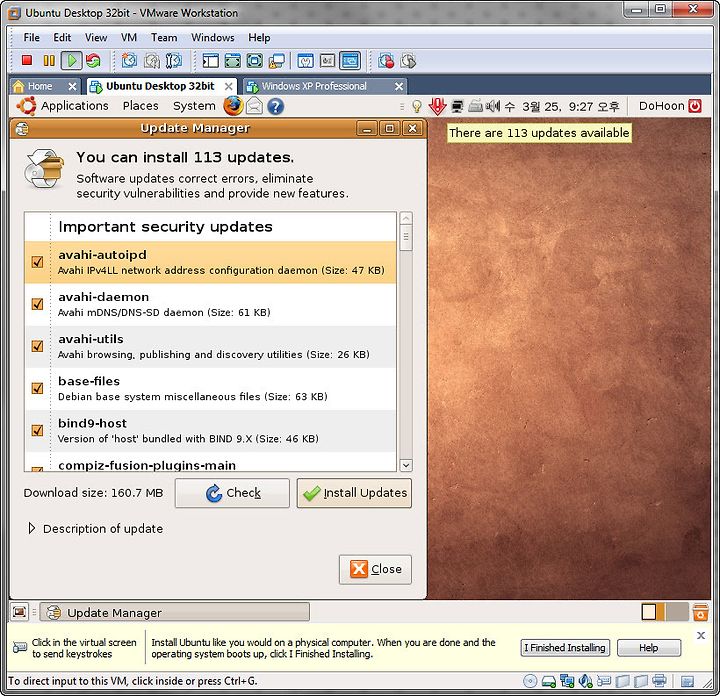The width and height of the screenshot is (720, 696).
Task: Open the Evolution mail envelope icon
Action: (254, 106)
